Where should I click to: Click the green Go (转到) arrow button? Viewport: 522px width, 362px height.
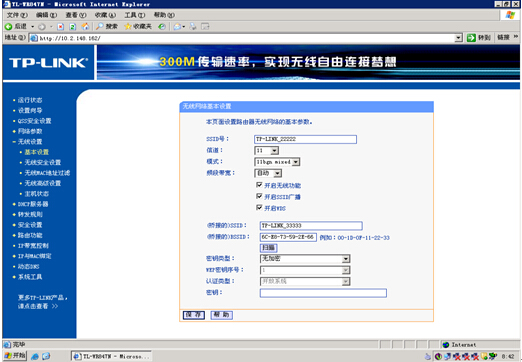[471, 38]
